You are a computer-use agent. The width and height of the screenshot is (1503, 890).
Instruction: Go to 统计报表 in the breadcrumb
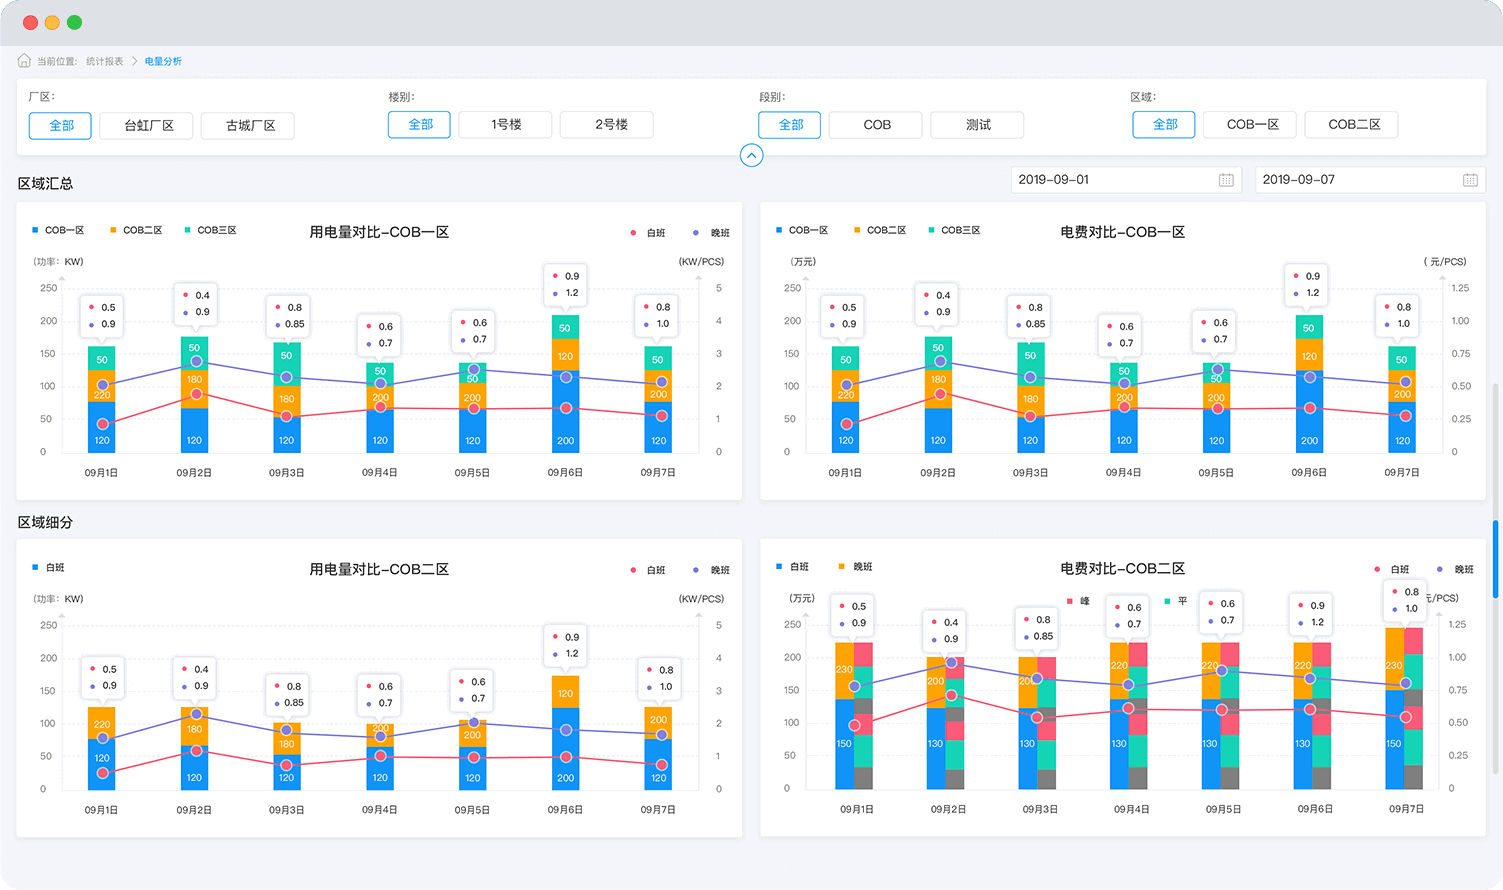point(105,62)
